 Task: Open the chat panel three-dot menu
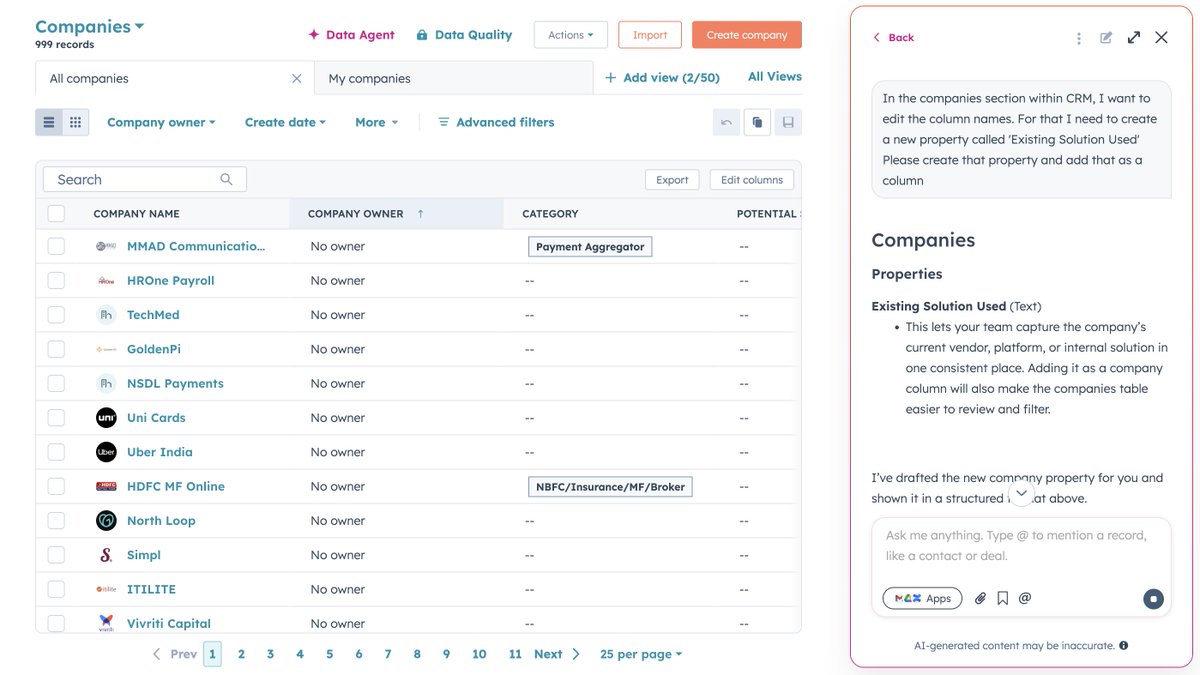1078,38
